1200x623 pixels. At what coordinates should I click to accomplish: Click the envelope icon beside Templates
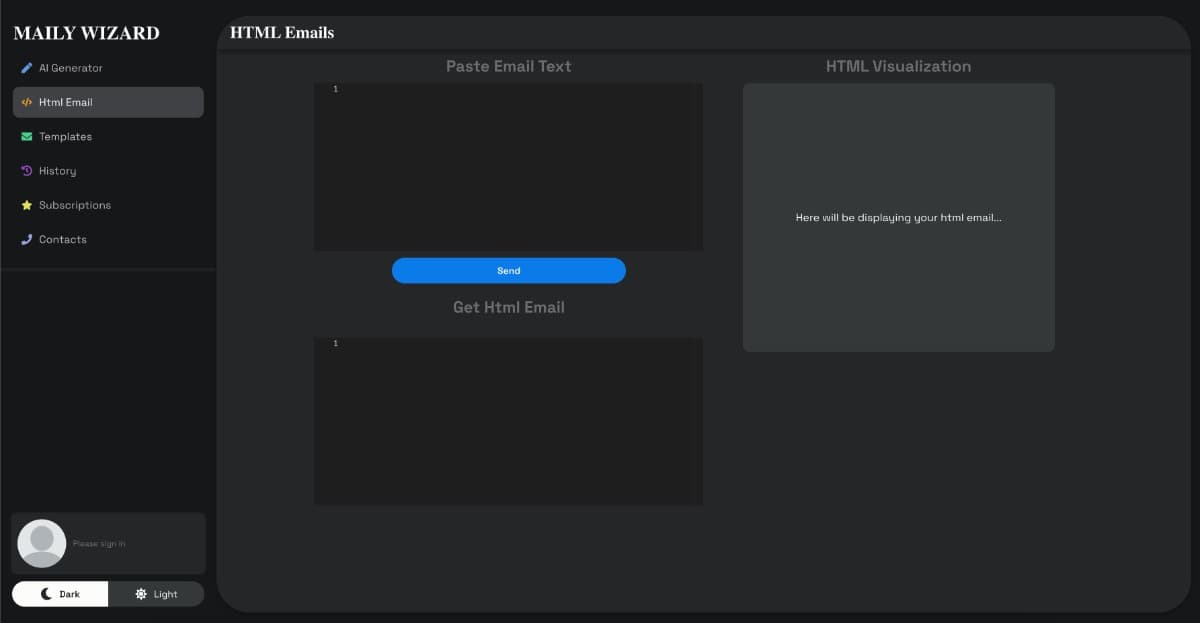27,137
